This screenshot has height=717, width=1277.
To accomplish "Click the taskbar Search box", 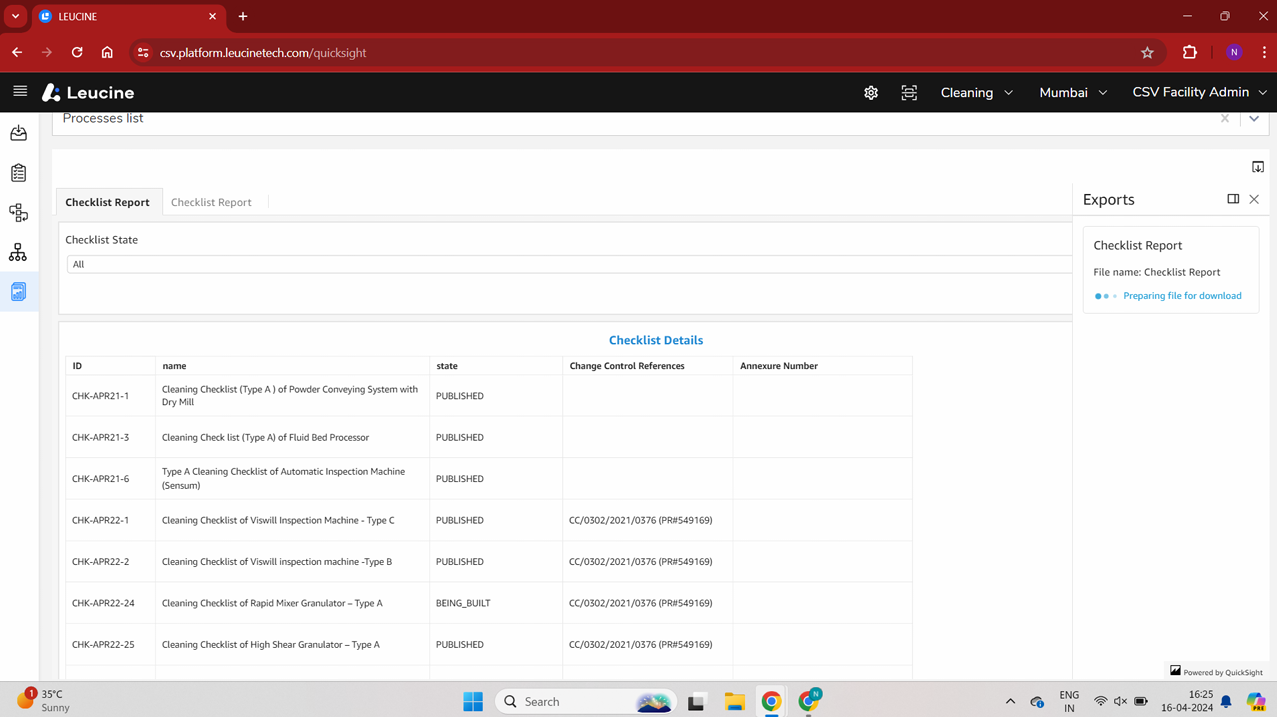I will [587, 702].
